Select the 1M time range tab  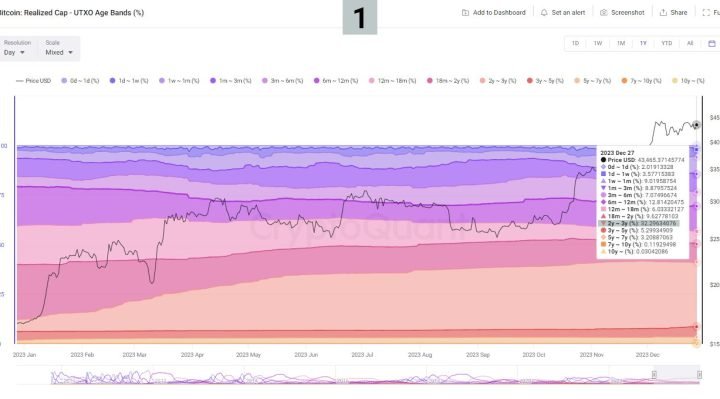point(621,44)
